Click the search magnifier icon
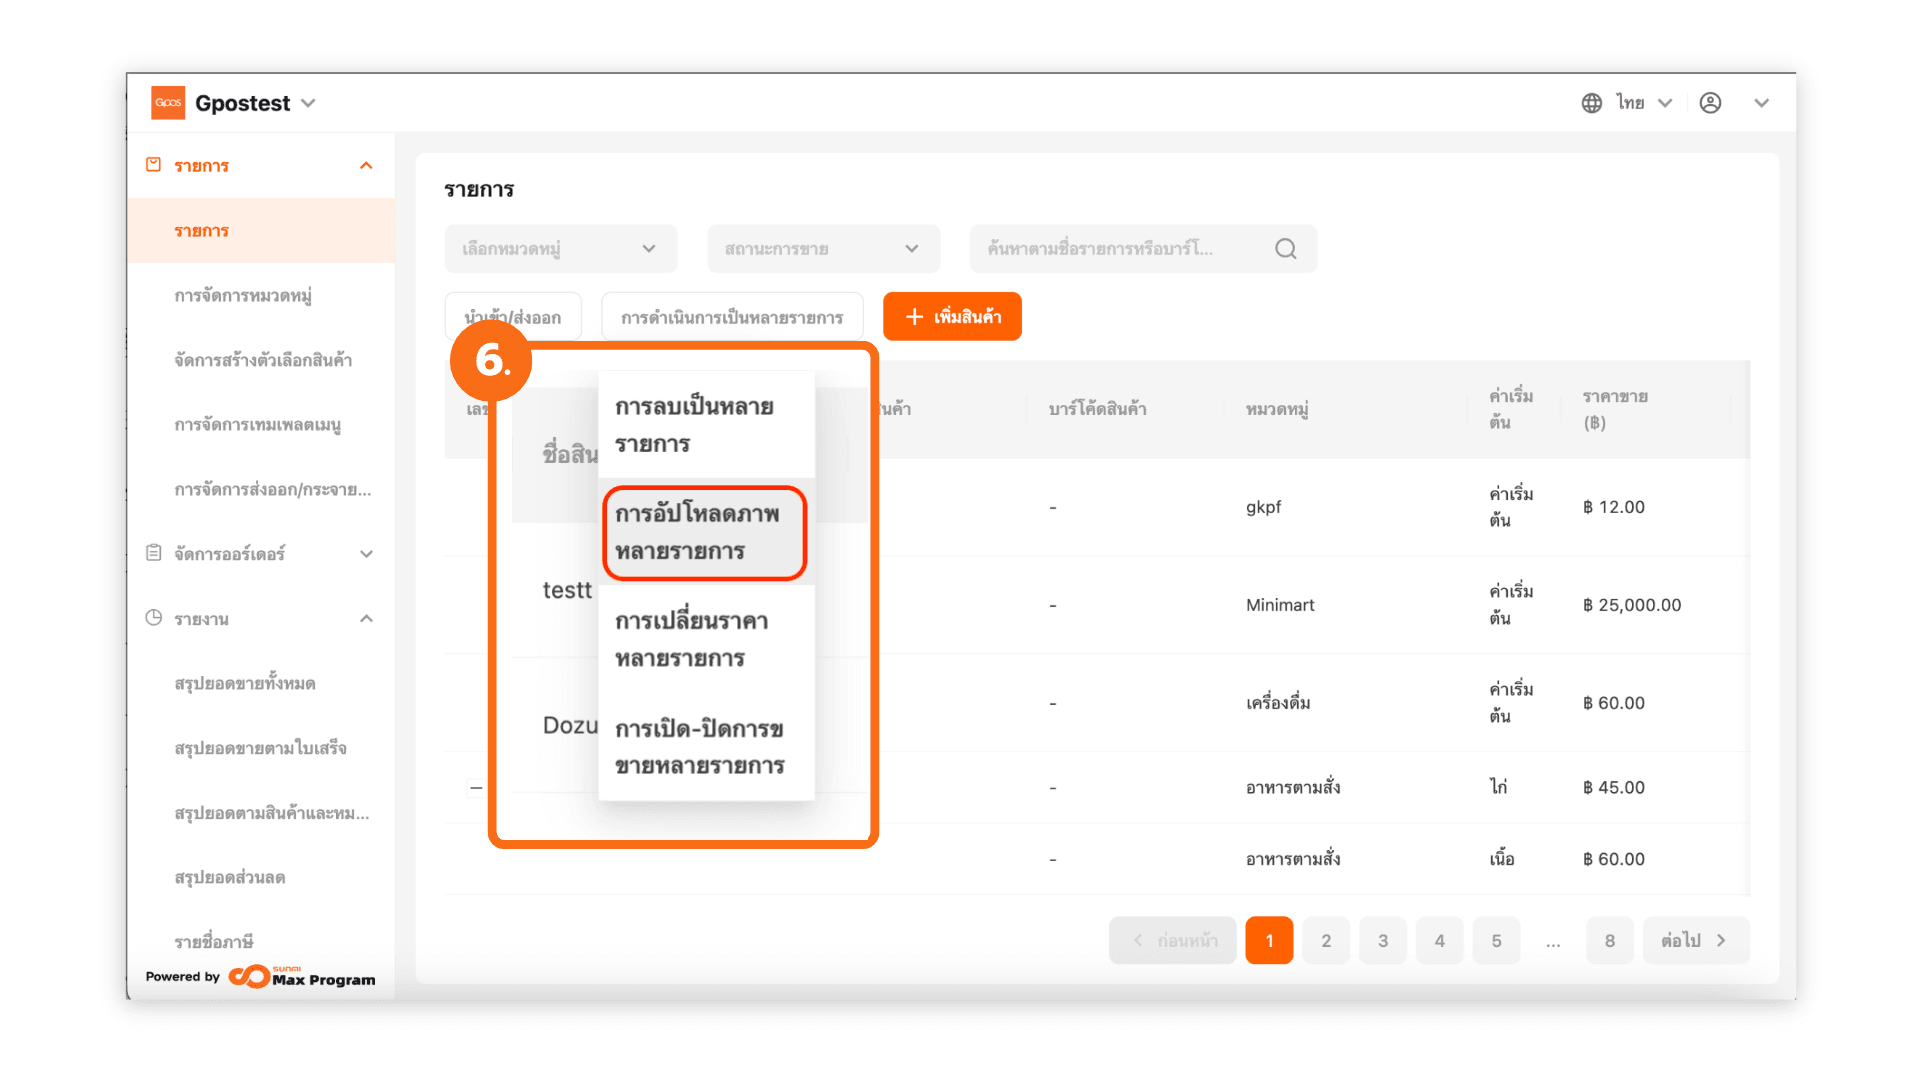1920x1080 pixels. tap(1286, 249)
